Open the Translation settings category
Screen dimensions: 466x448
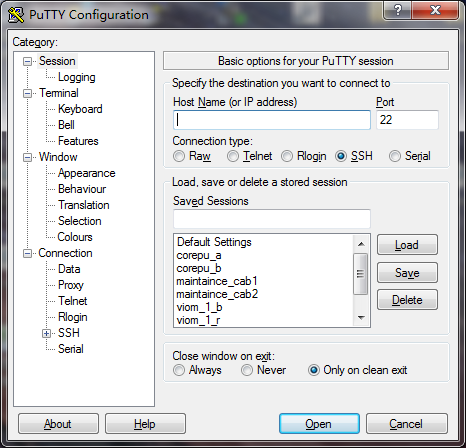(84, 205)
